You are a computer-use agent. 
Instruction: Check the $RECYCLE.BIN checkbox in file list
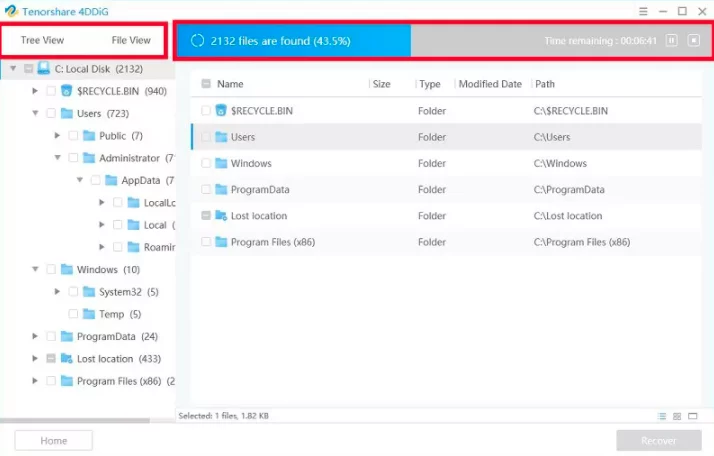coord(206,110)
